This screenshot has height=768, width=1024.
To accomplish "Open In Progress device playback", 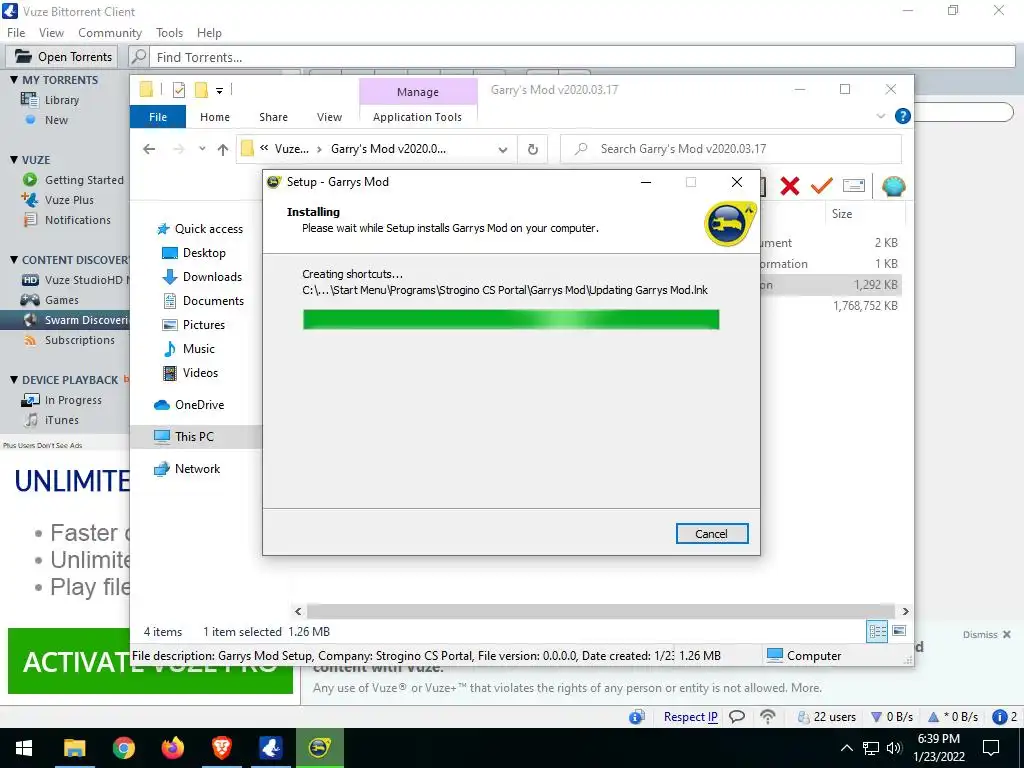I will click(x=72, y=400).
